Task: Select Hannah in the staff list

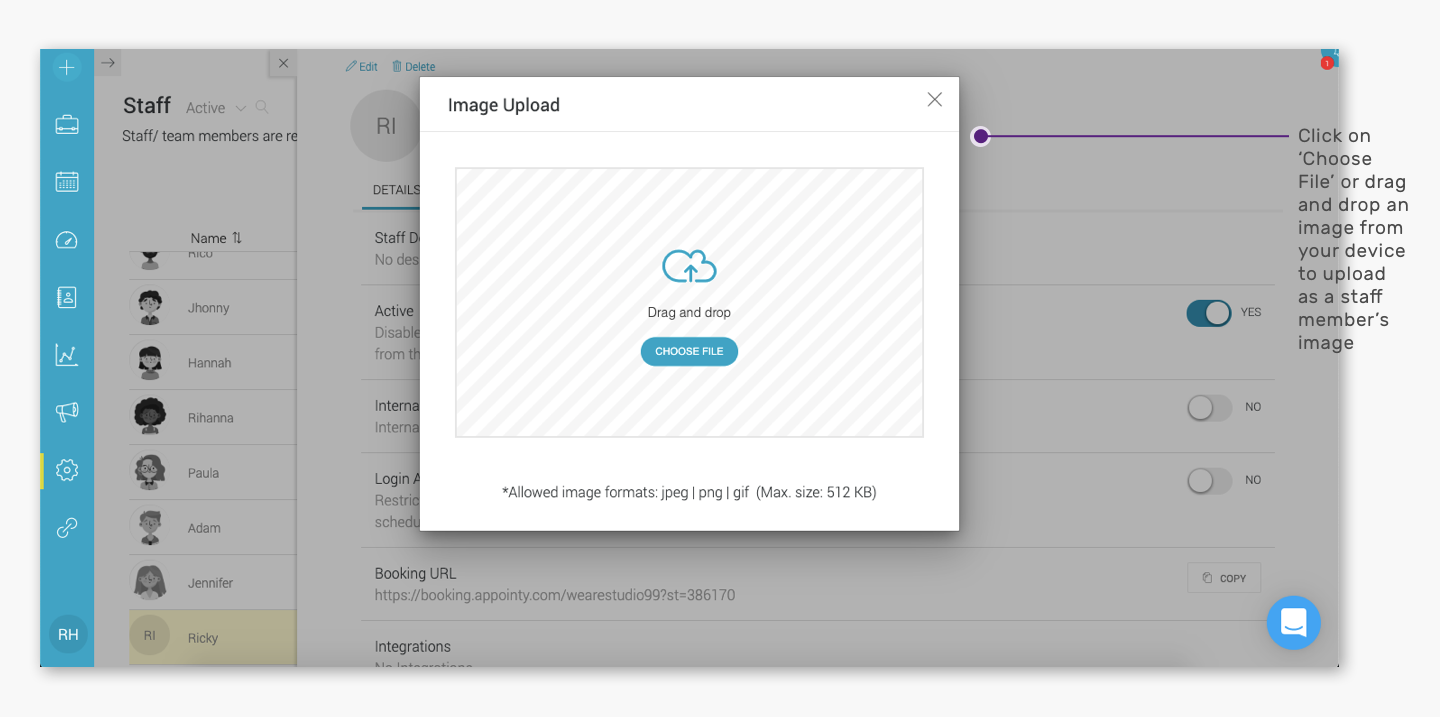Action: pyautogui.click(x=213, y=362)
